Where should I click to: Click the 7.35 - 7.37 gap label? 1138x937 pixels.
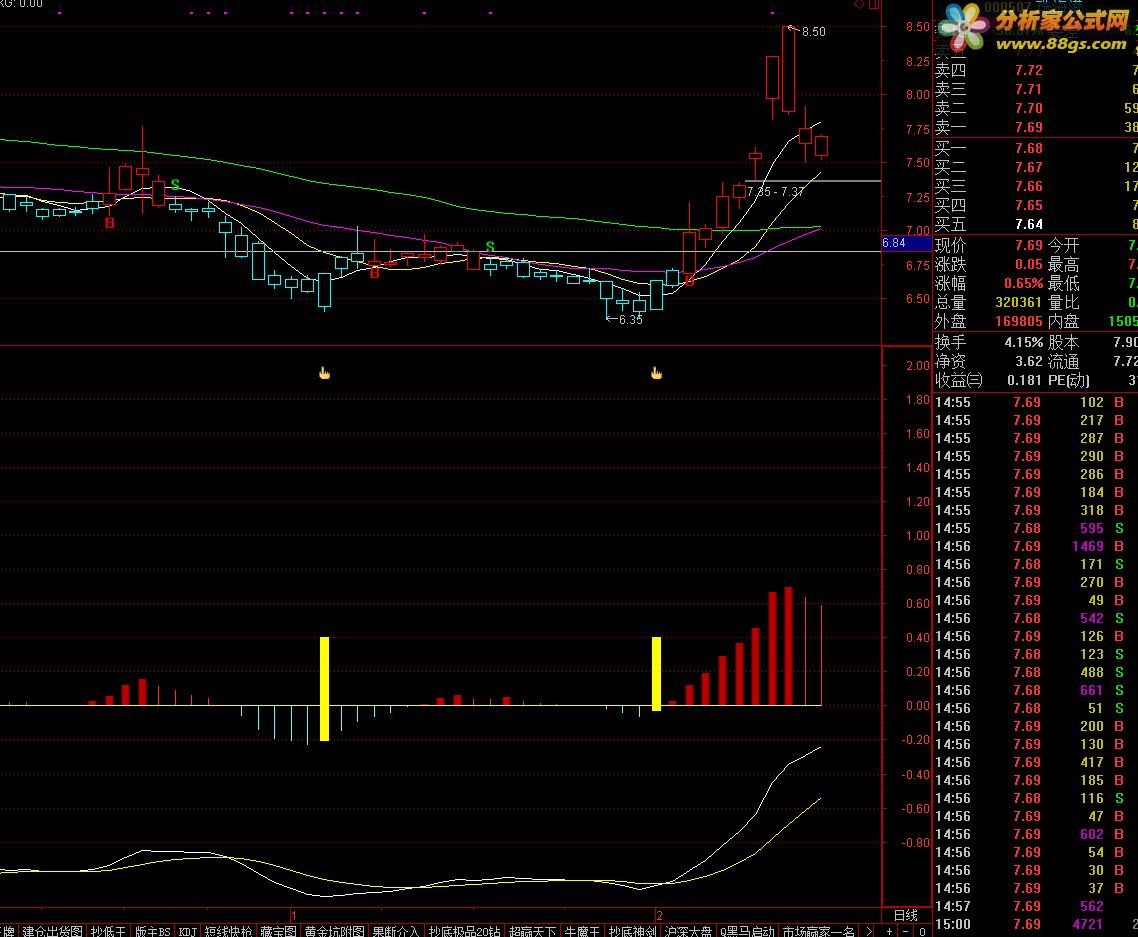(775, 192)
